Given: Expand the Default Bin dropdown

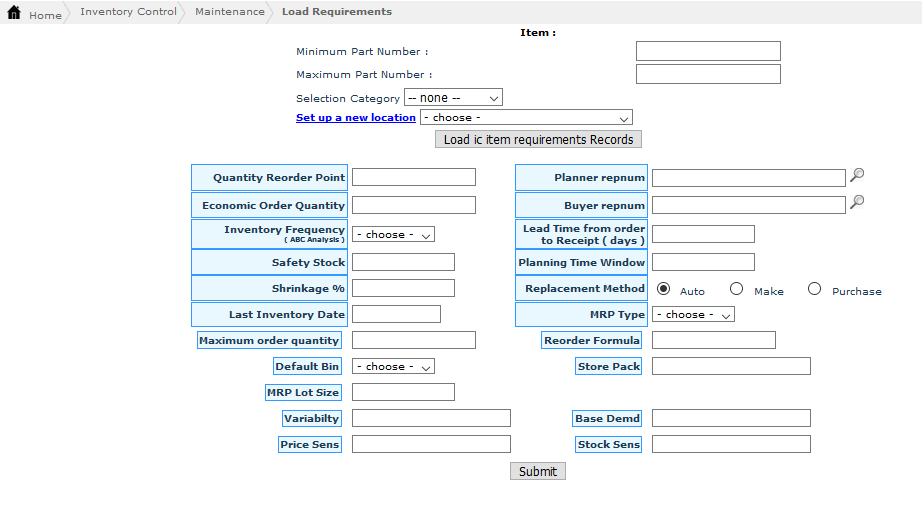Looking at the screenshot, I should (x=393, y=367).
